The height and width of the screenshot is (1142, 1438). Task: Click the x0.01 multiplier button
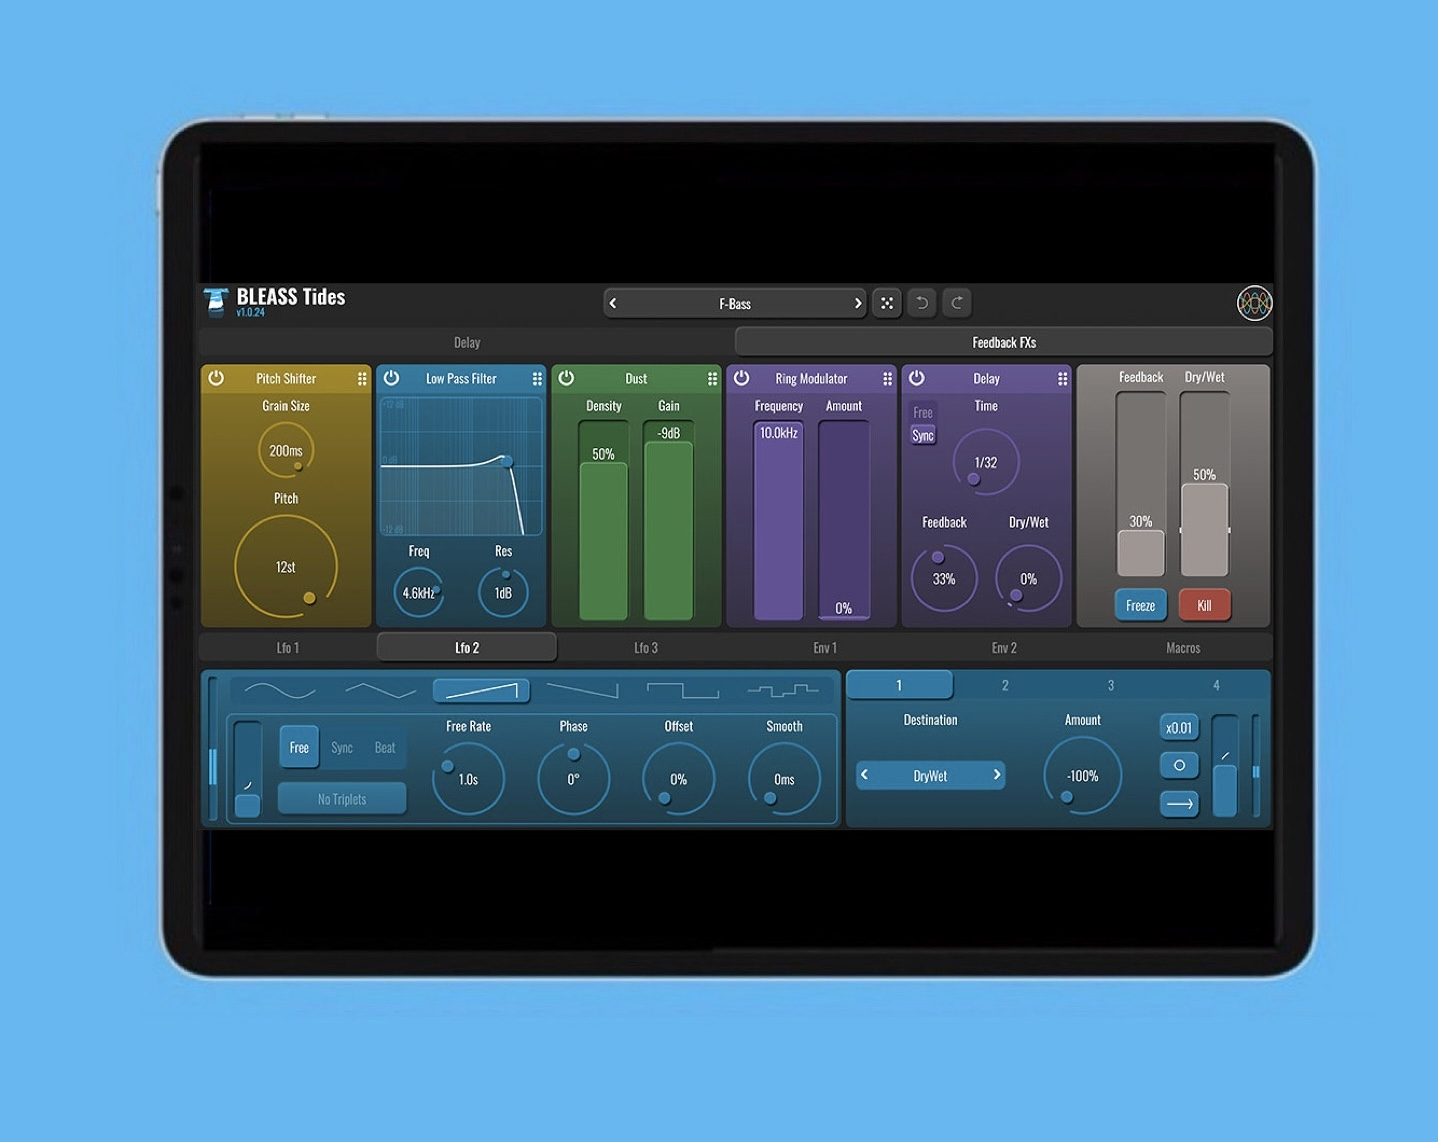[1179, 727]
